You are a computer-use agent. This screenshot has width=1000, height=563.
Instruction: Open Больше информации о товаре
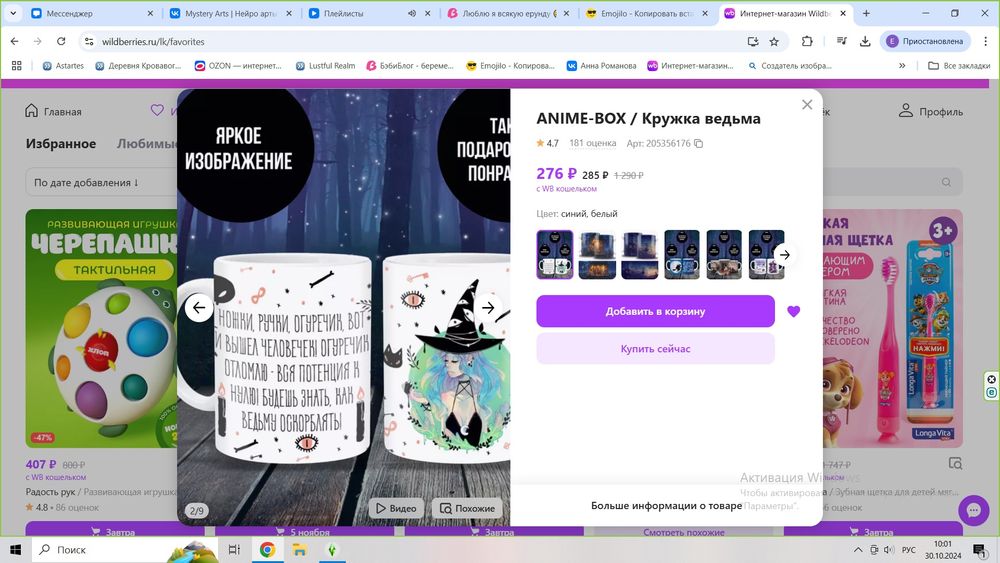[666, 506]
